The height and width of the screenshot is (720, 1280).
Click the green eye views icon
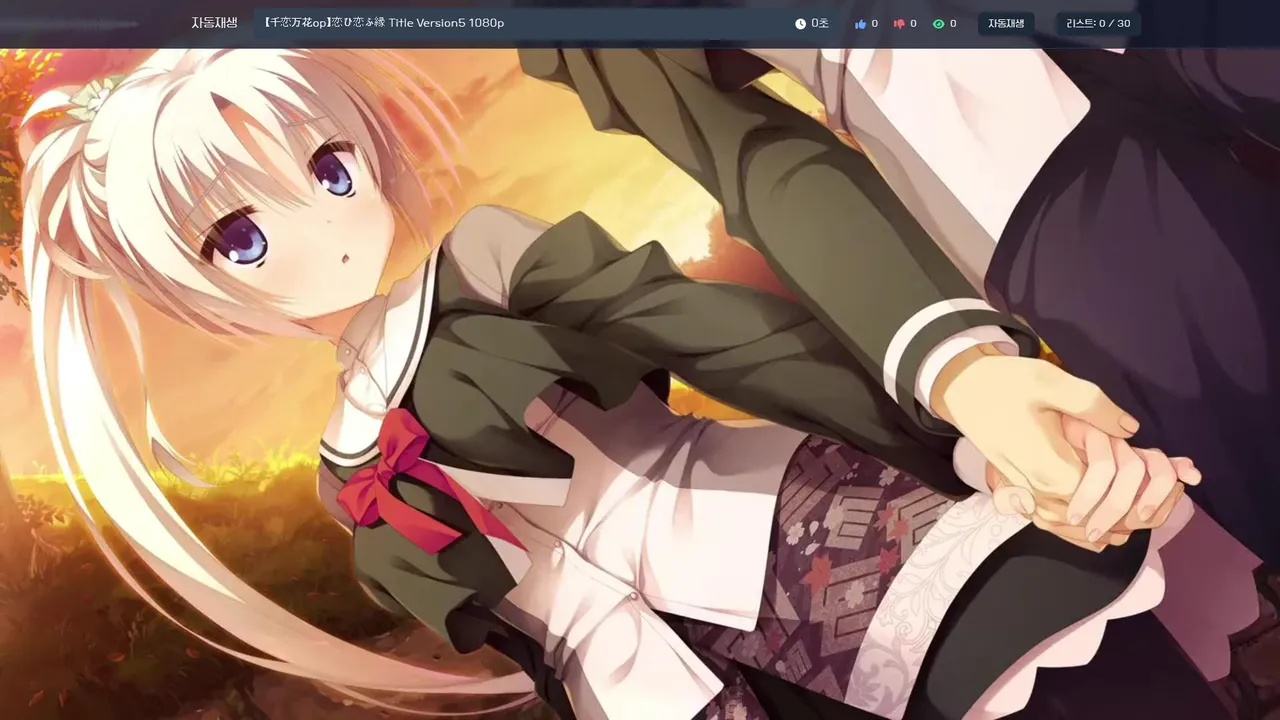coord(938,24)
